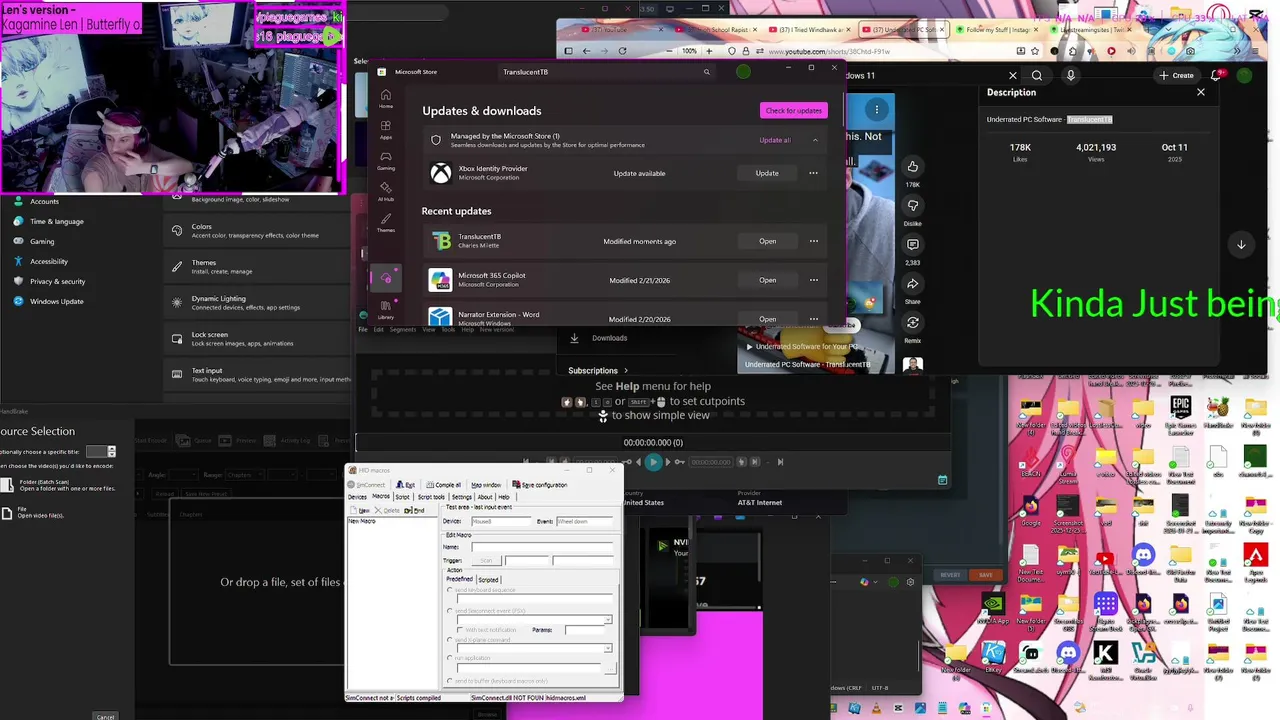The image size is (1280, 720).
Task: Open more options for Microsoft 365 Copilot
Action: (813, 280)
